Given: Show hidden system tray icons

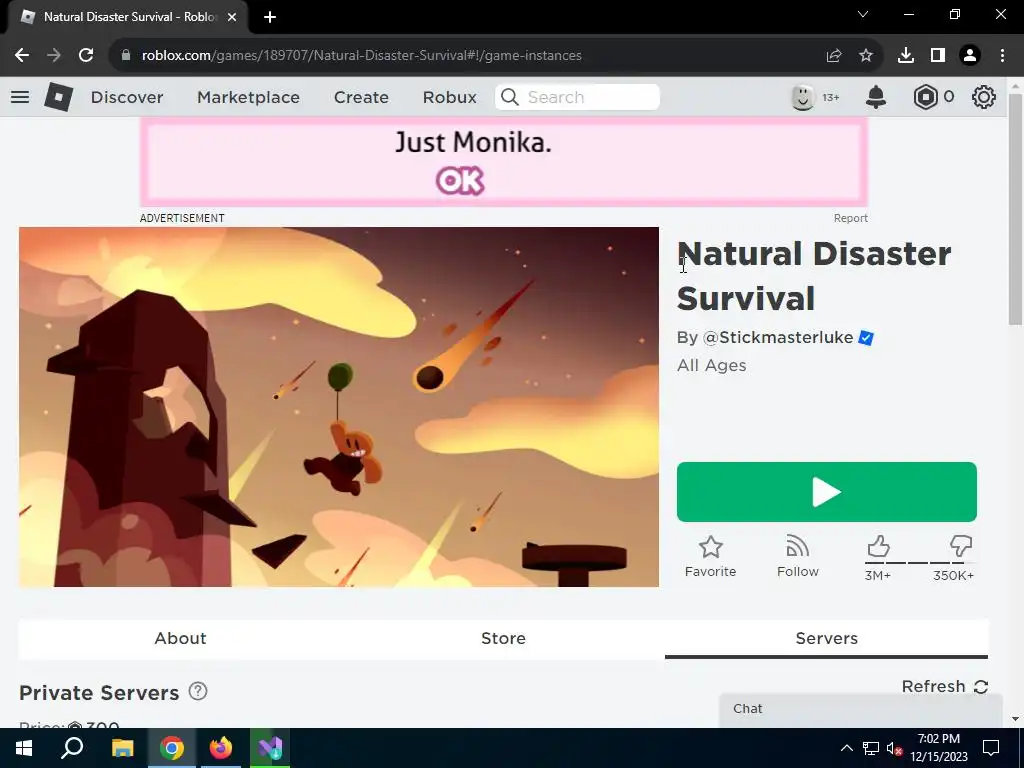Looking at the screenshot, I should pos(846,748).
